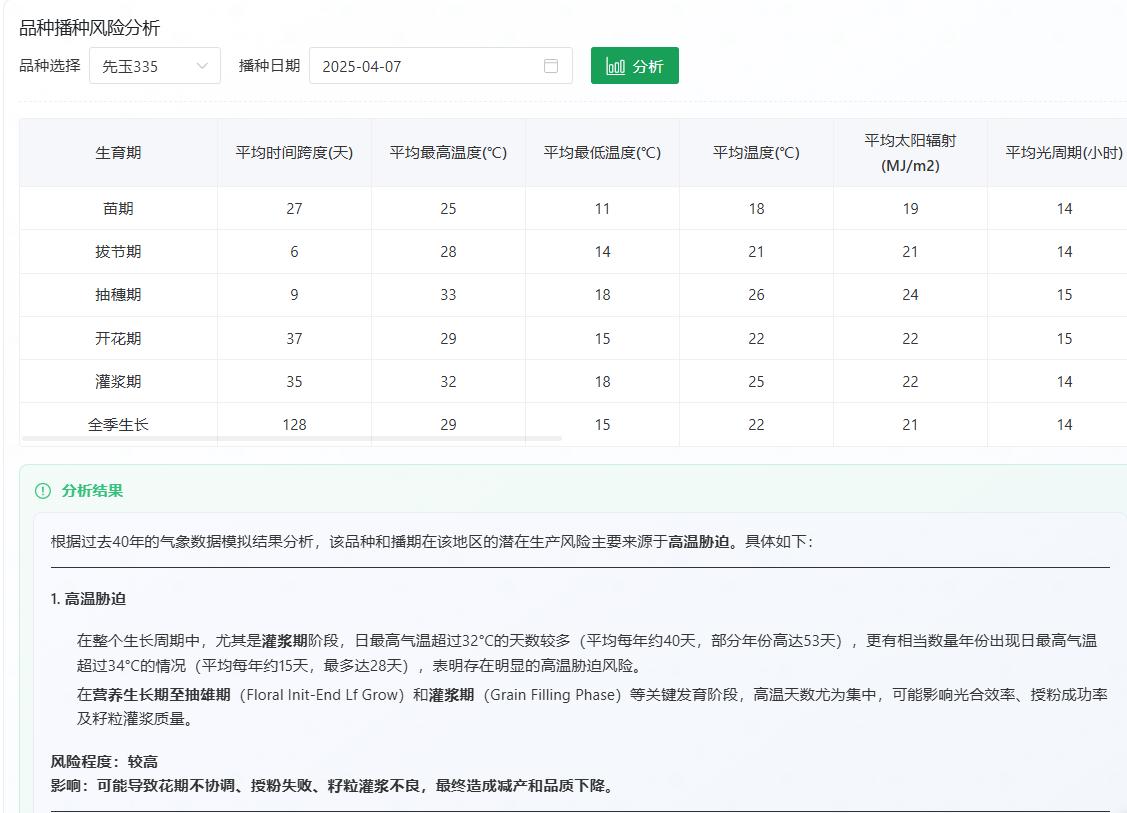Click the 平均太阳辐射 (MJ/m2) column header

click(x=910, y=152)
